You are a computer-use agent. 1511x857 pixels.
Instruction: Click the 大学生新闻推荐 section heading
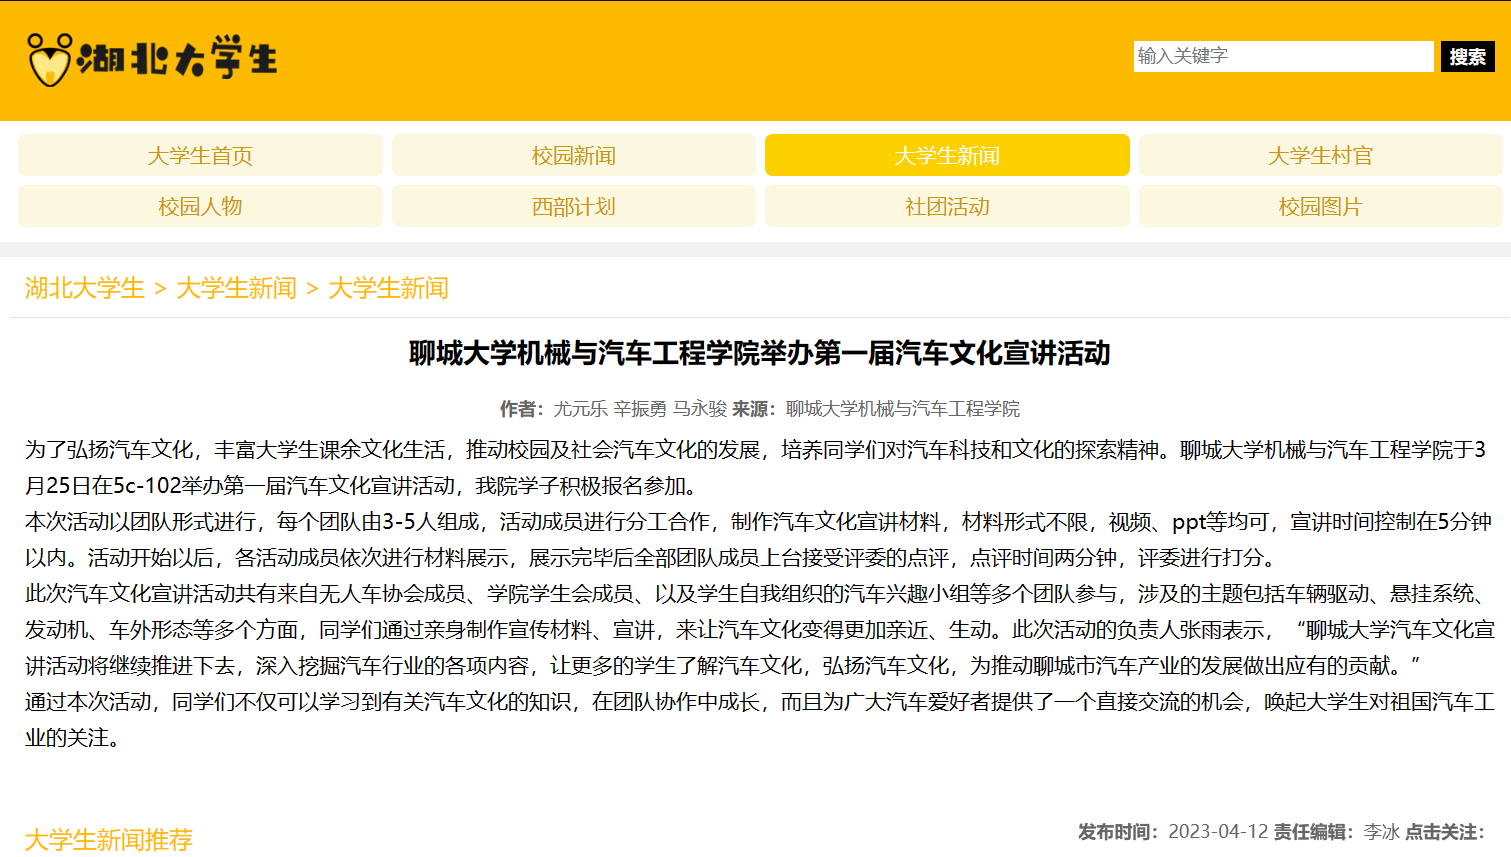[108, 839]
